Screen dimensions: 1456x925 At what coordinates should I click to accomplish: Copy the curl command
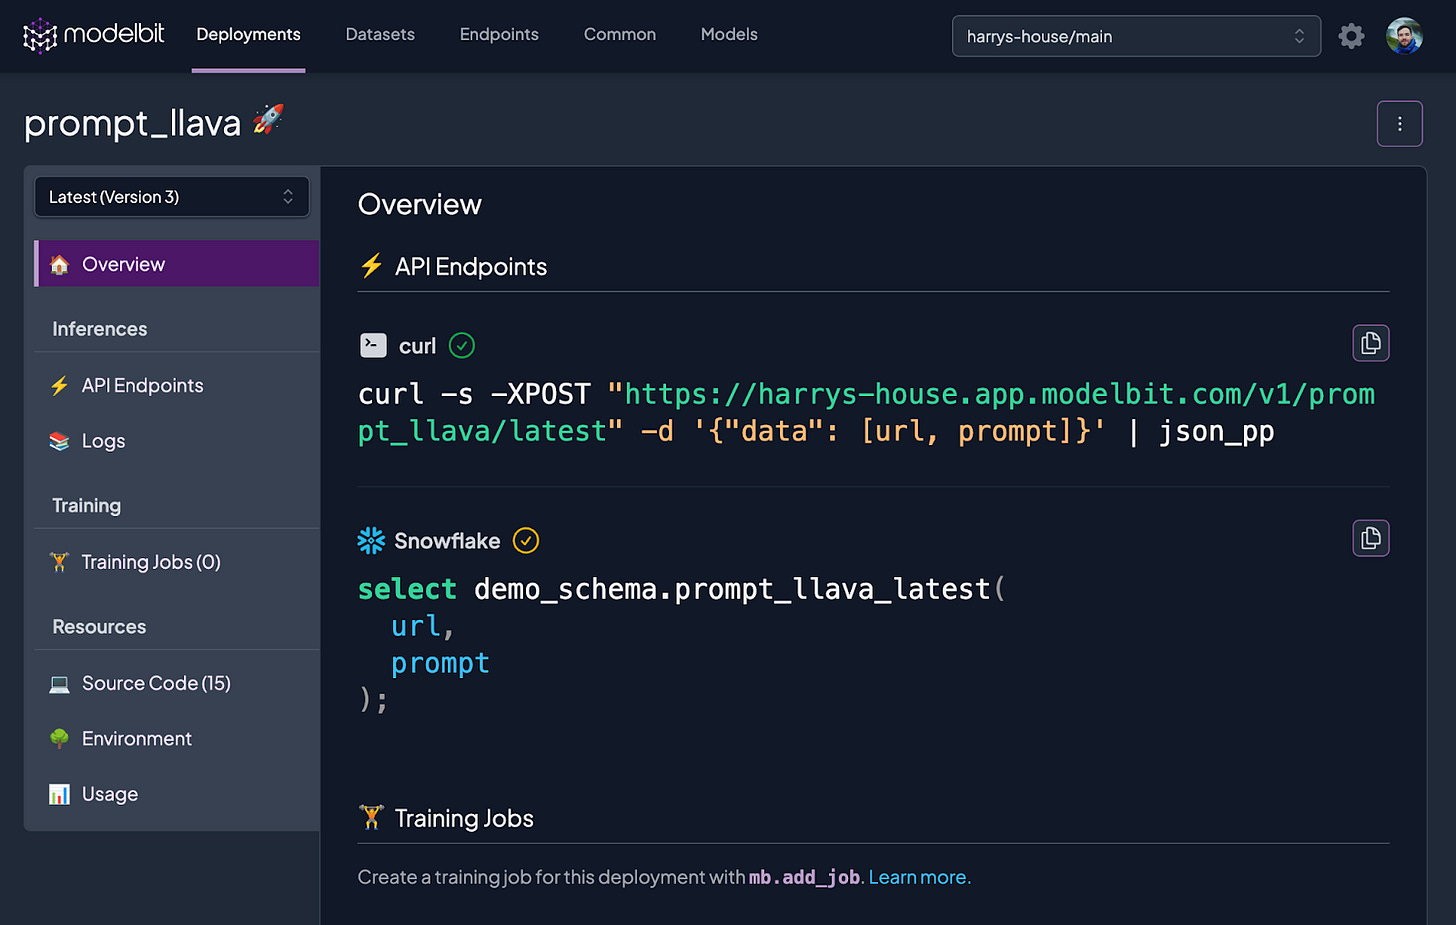coord(1370,343)
